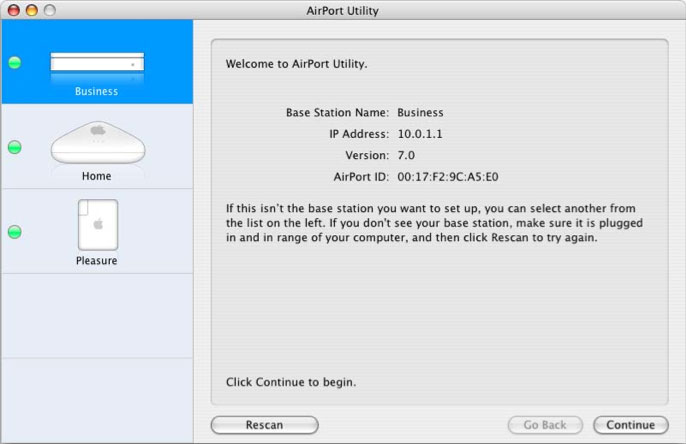Click the green status light beside Home
Viewport: 686px width, 444px height.
[x=15, y=147]
